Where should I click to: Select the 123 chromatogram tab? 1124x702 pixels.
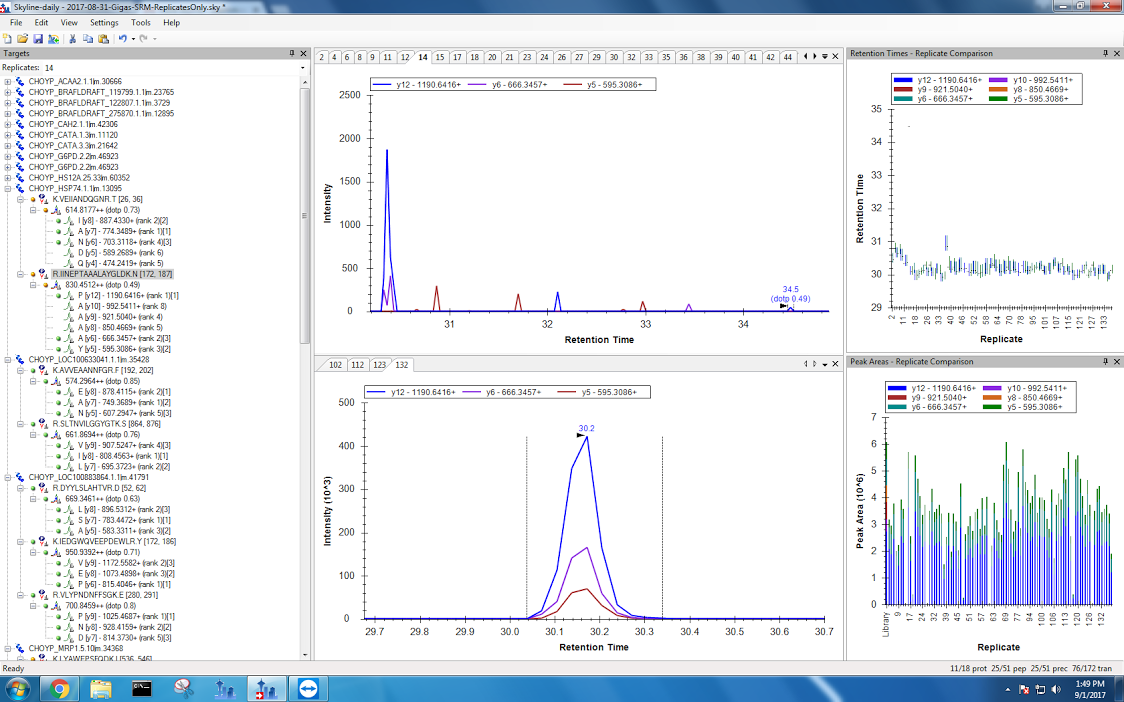pos(379,365)
